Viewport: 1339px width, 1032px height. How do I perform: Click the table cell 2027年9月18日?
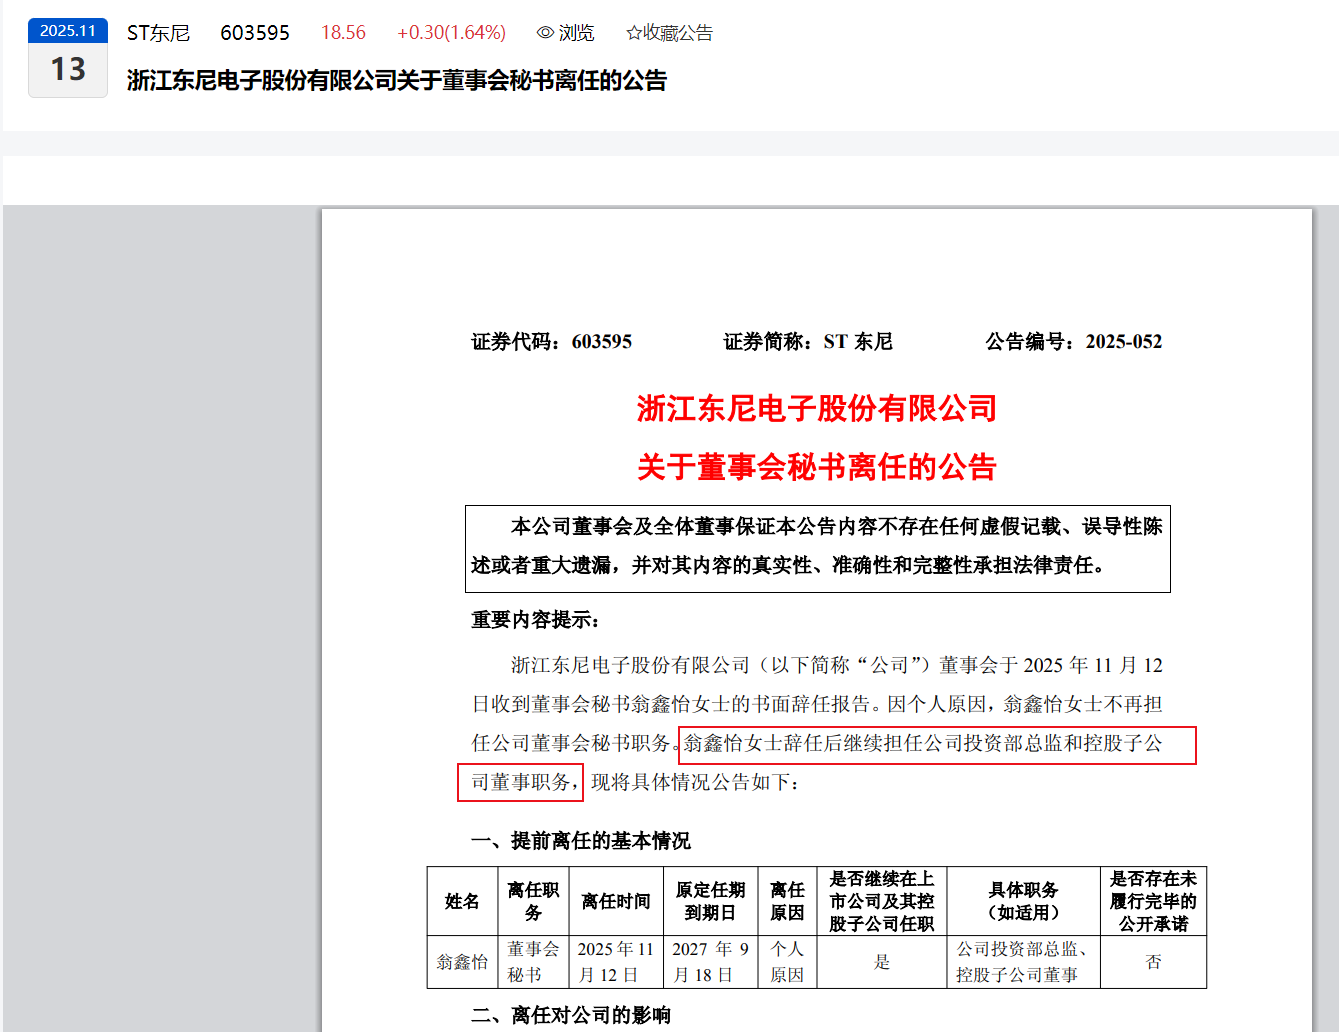click(x=711, y=963)
